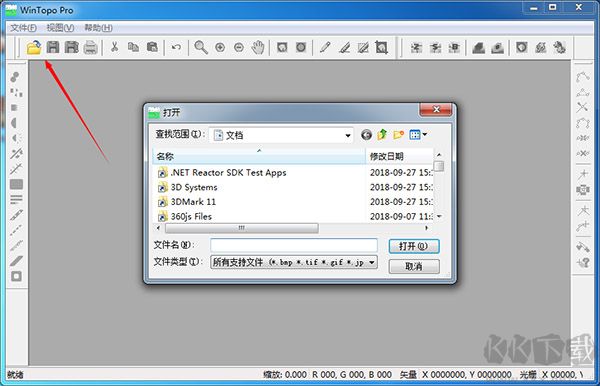Click the vertical scrollbar up arrow in file list
600x386 pixels.
pos(439,155)
